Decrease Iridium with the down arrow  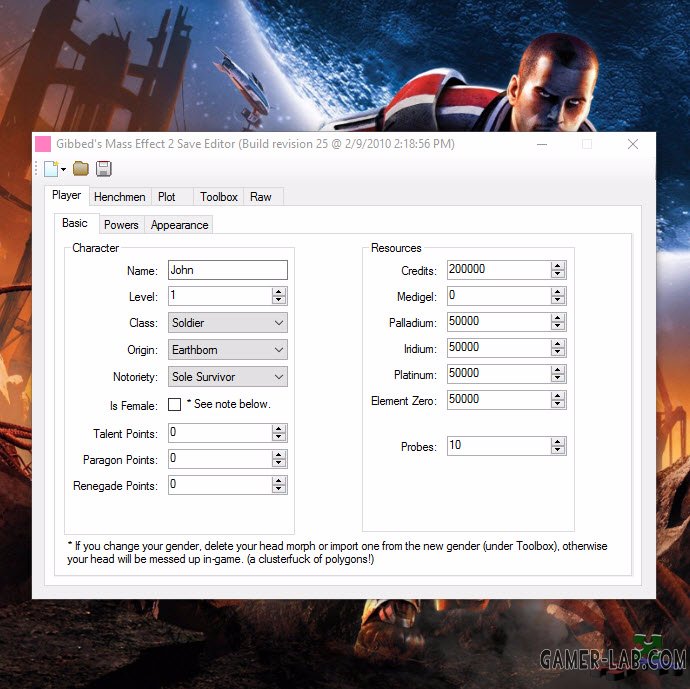(558, 352)
